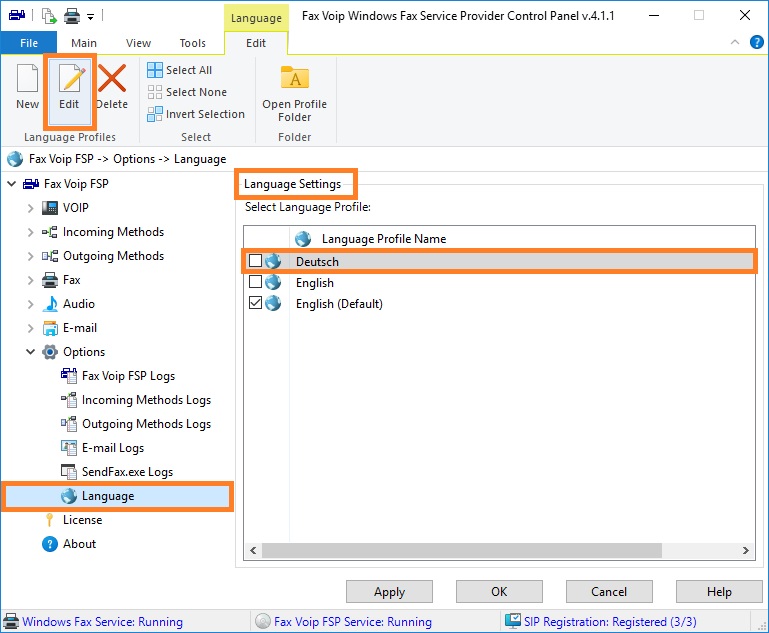The image size is (769, 633).
Task: Switch to the Edit ribbon tab
Action: (x=256, y=43)
